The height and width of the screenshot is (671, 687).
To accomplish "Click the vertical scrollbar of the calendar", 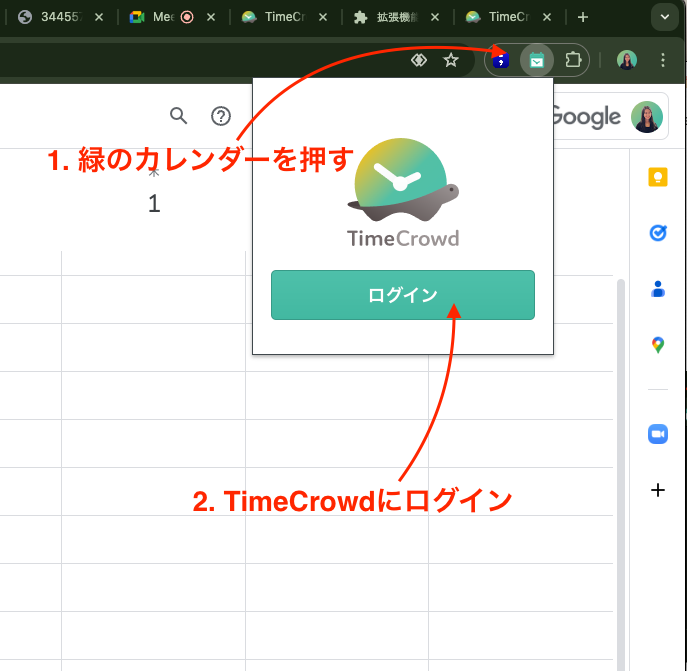I will pos(620,474).
